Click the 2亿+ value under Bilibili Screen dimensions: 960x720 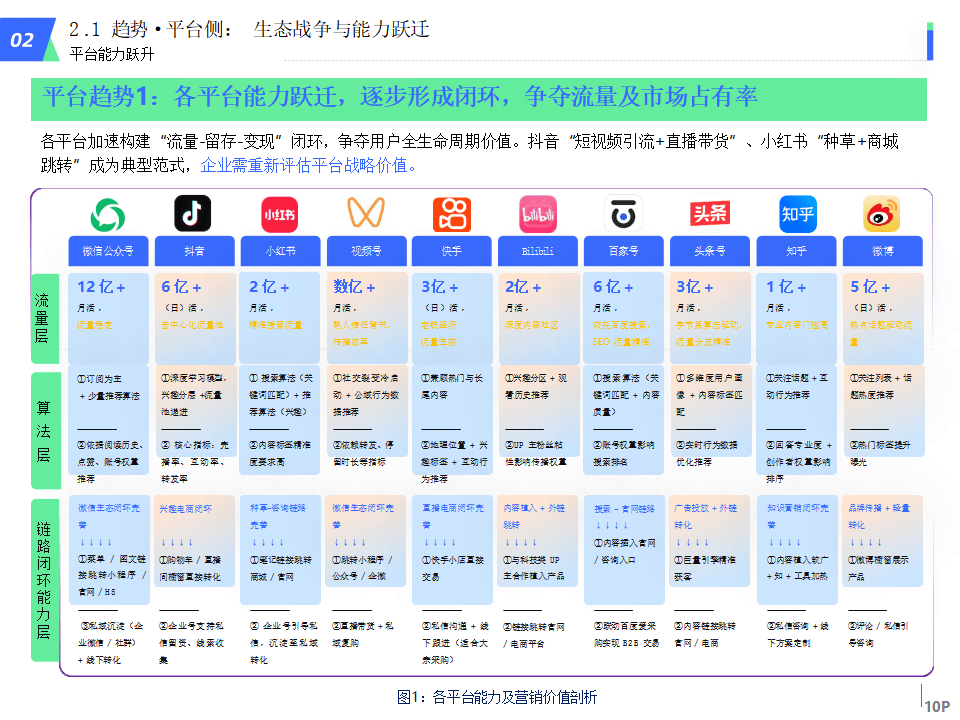coord(523,287)
